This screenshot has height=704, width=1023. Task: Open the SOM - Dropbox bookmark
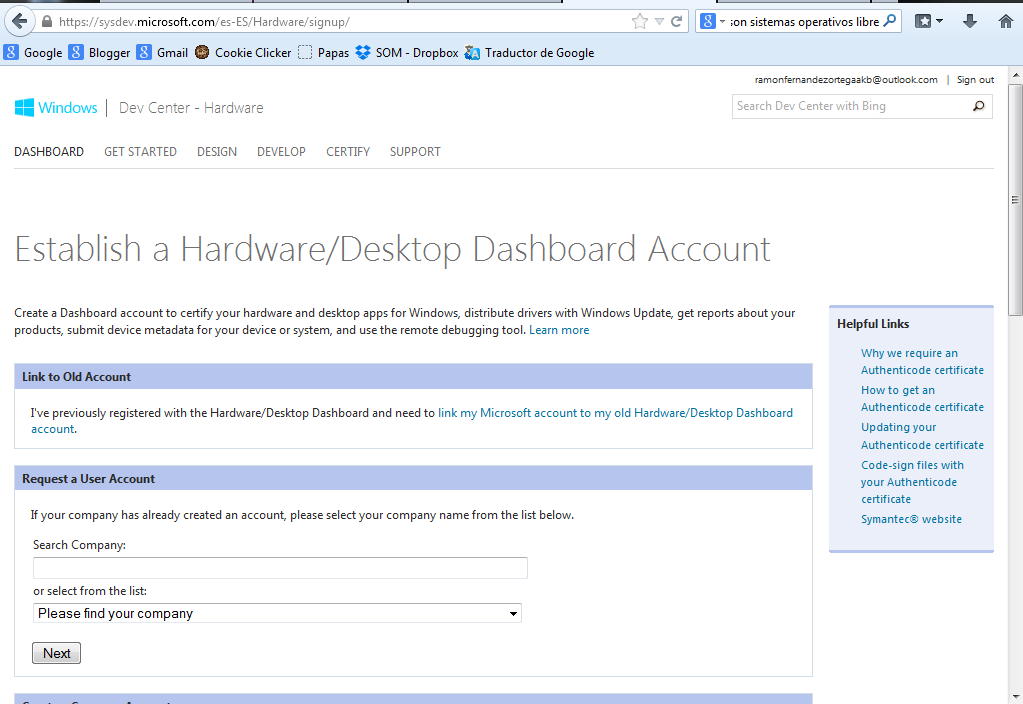tap(407, 53)
